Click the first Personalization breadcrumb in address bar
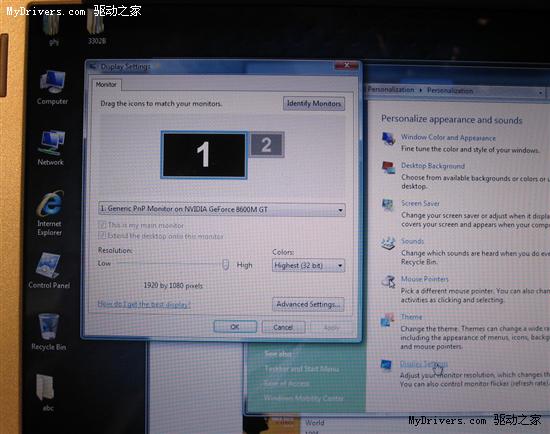Image resolution: width=550 pixels, height=434 pixels. [x=391, y=90]
